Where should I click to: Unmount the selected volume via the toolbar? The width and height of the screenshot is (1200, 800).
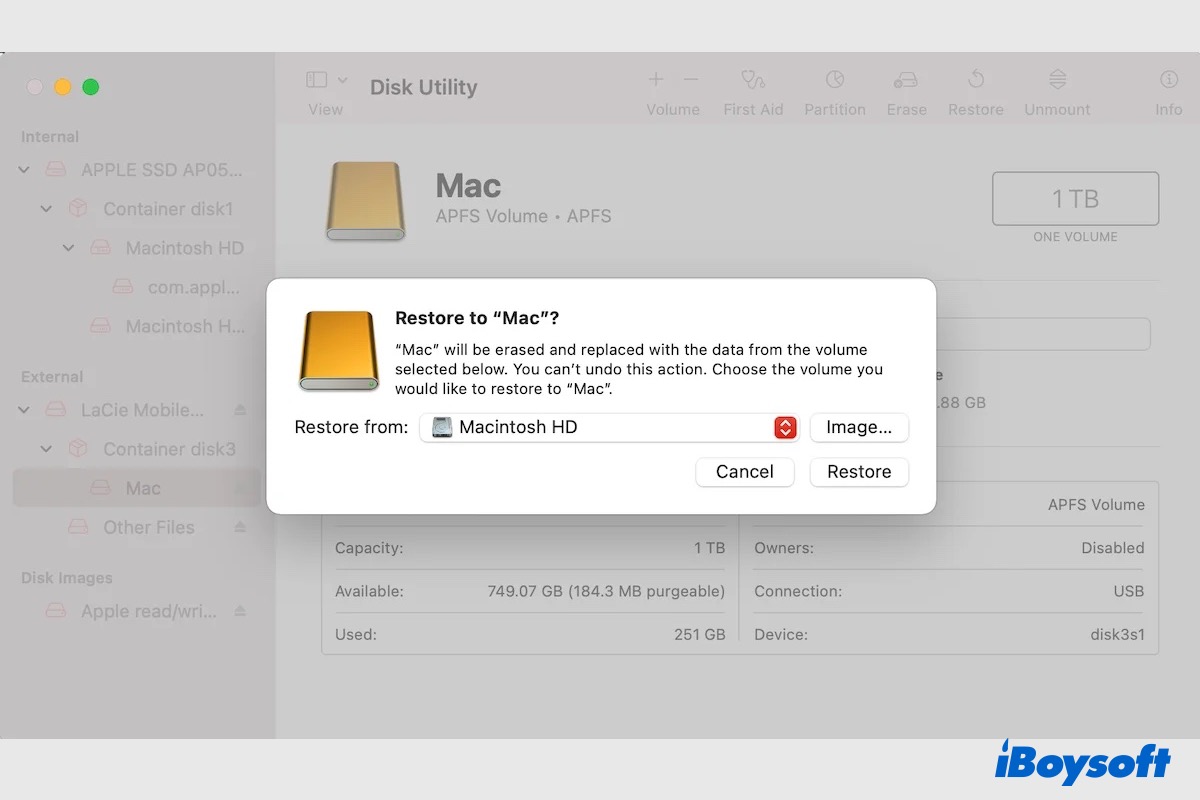pyautogui.click(x=1056, y=90)
